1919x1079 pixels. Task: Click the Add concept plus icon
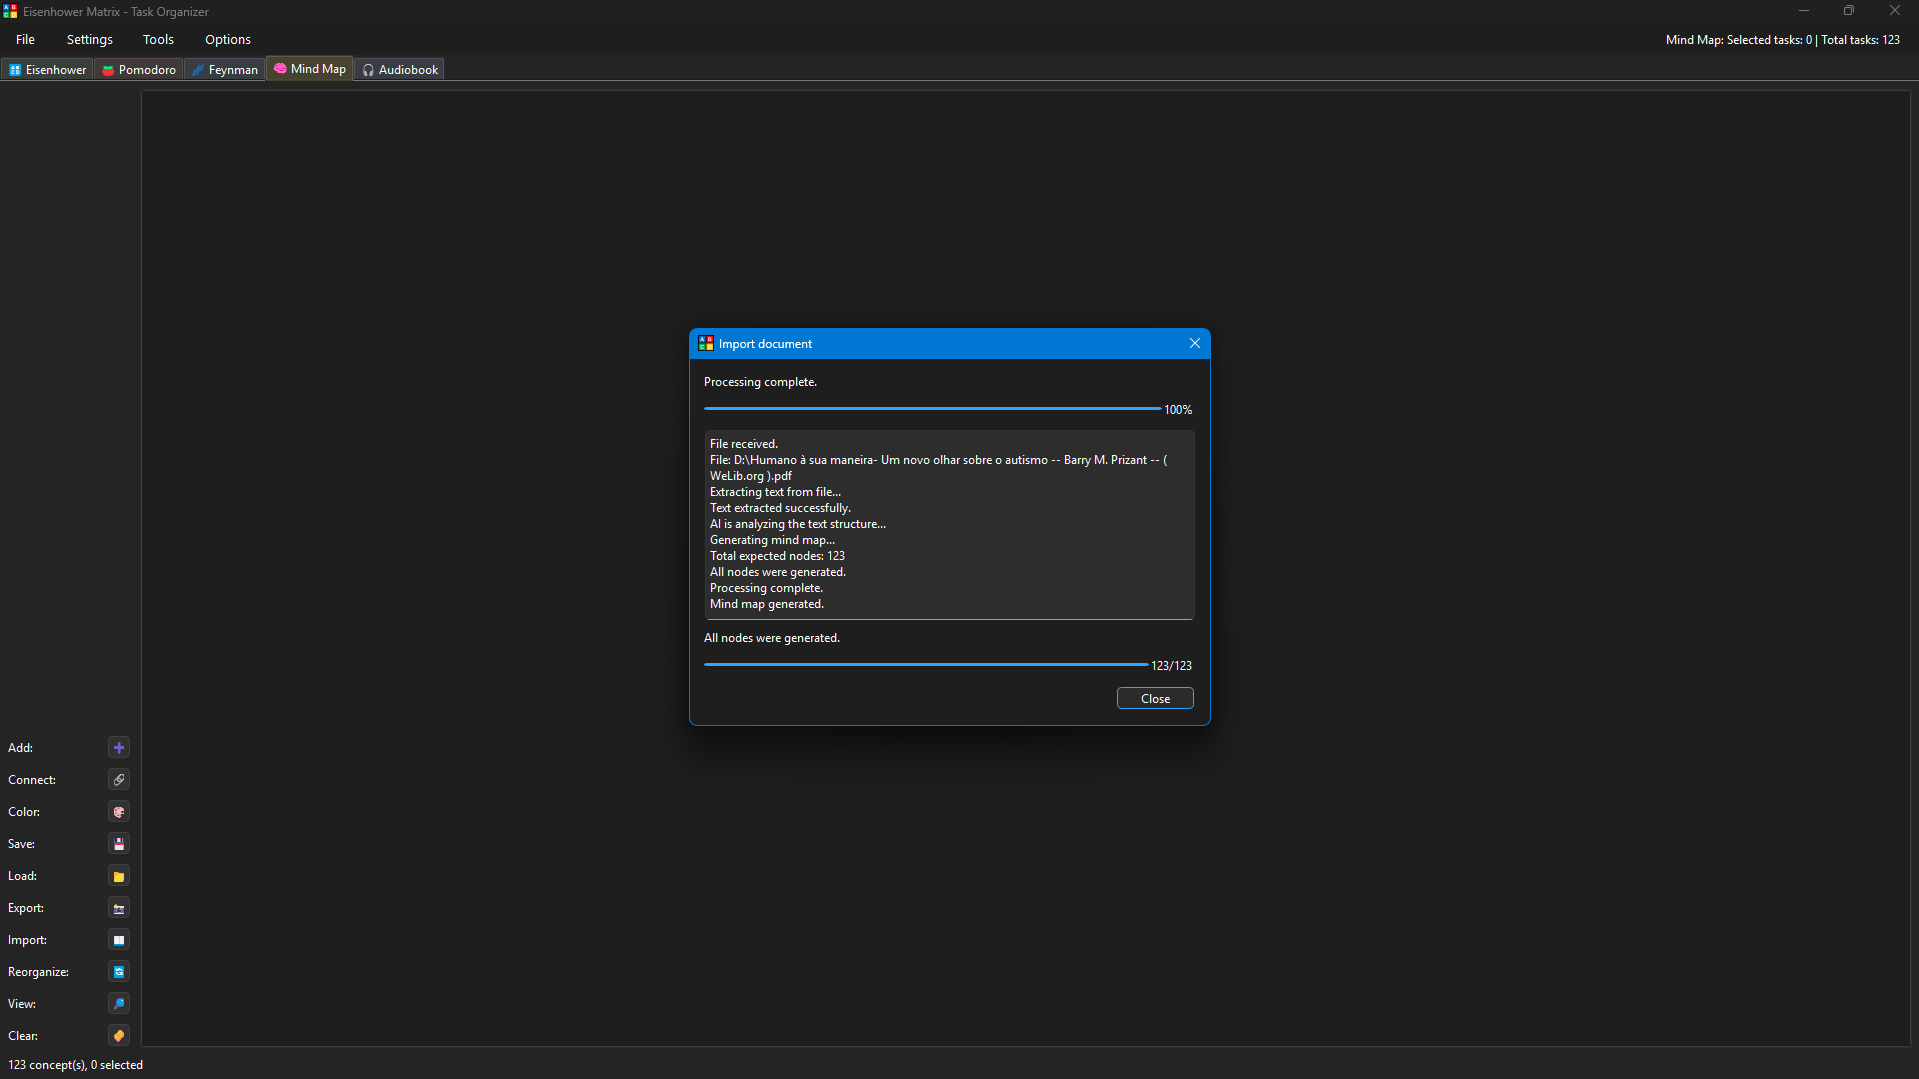tap(119, 748)
